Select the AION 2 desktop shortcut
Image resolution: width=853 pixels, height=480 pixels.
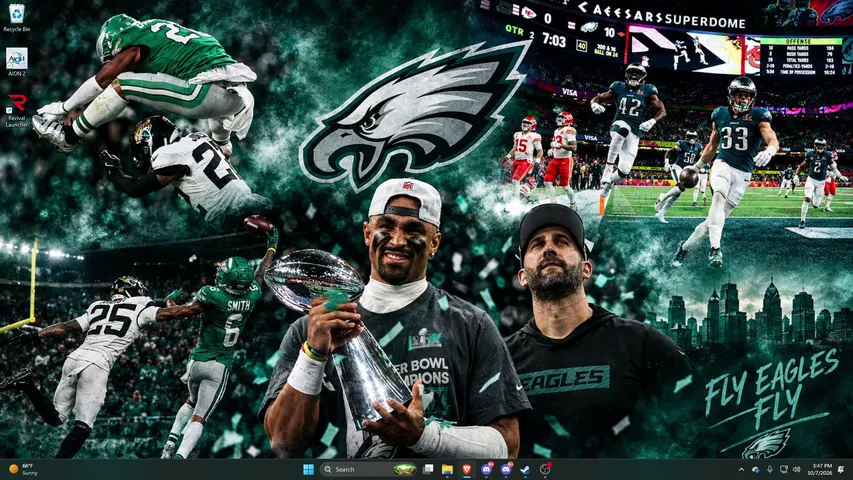point(16,61)
